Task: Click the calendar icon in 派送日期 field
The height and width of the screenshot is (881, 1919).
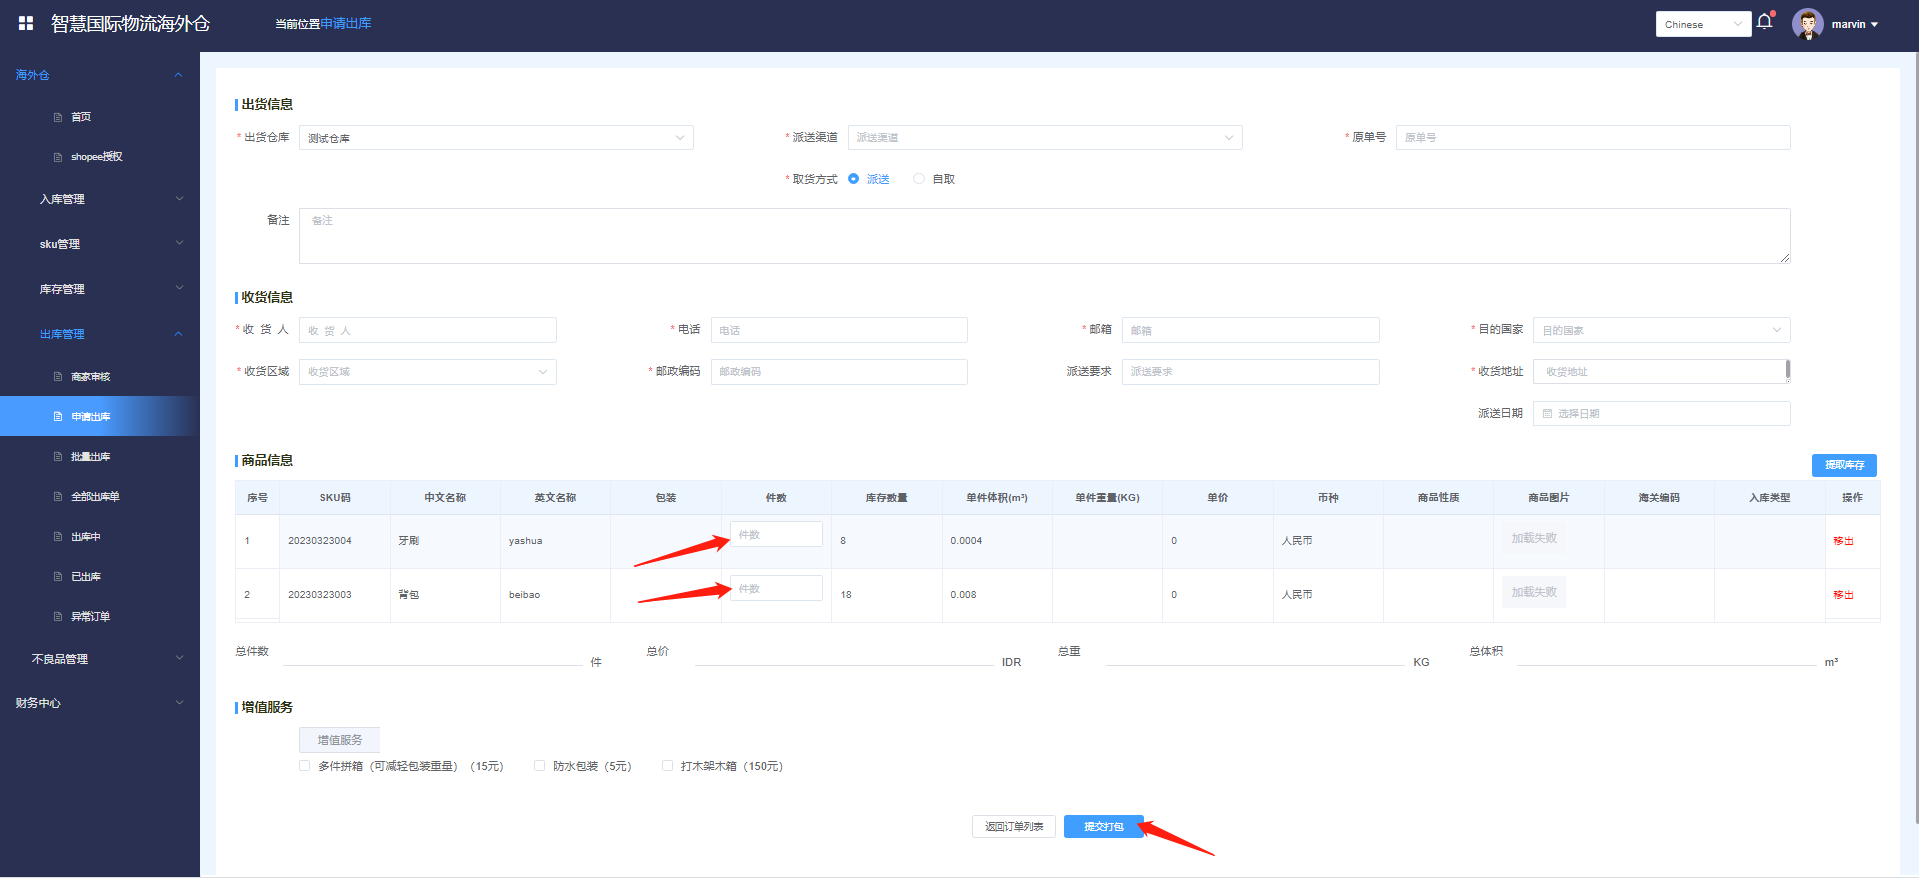Action: [x=1547, y=414]
